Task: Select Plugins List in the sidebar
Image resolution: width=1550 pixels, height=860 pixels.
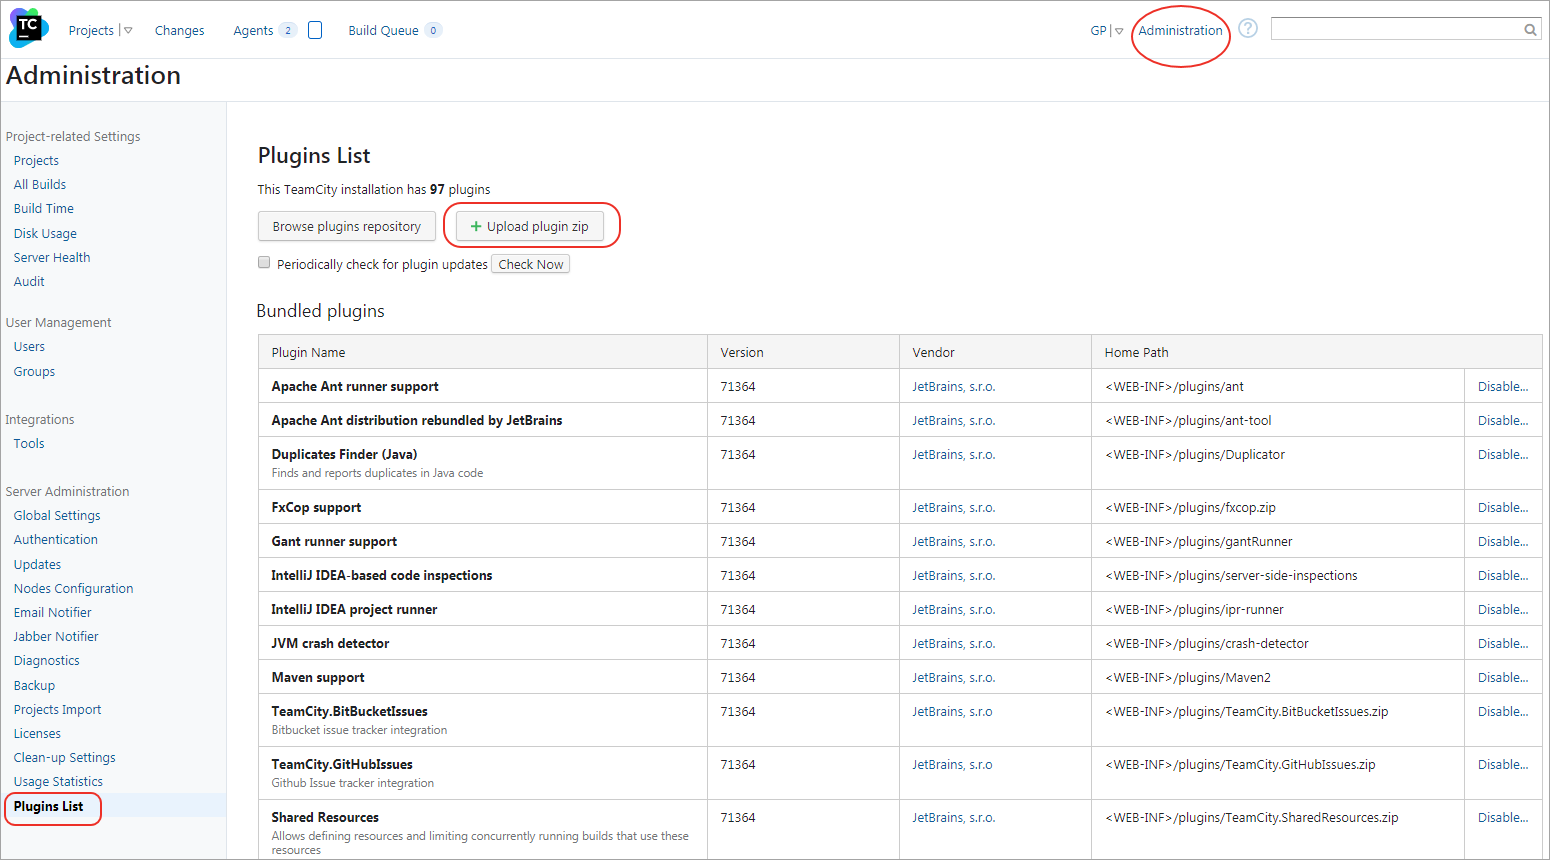Action: coord(48,807)
